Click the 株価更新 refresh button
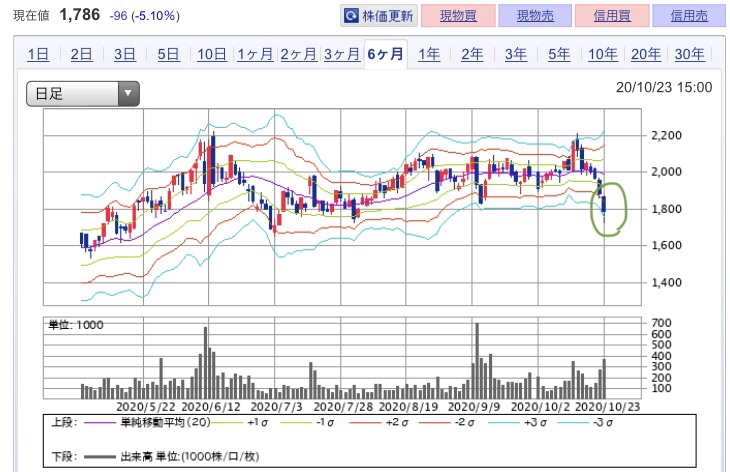 379,16
